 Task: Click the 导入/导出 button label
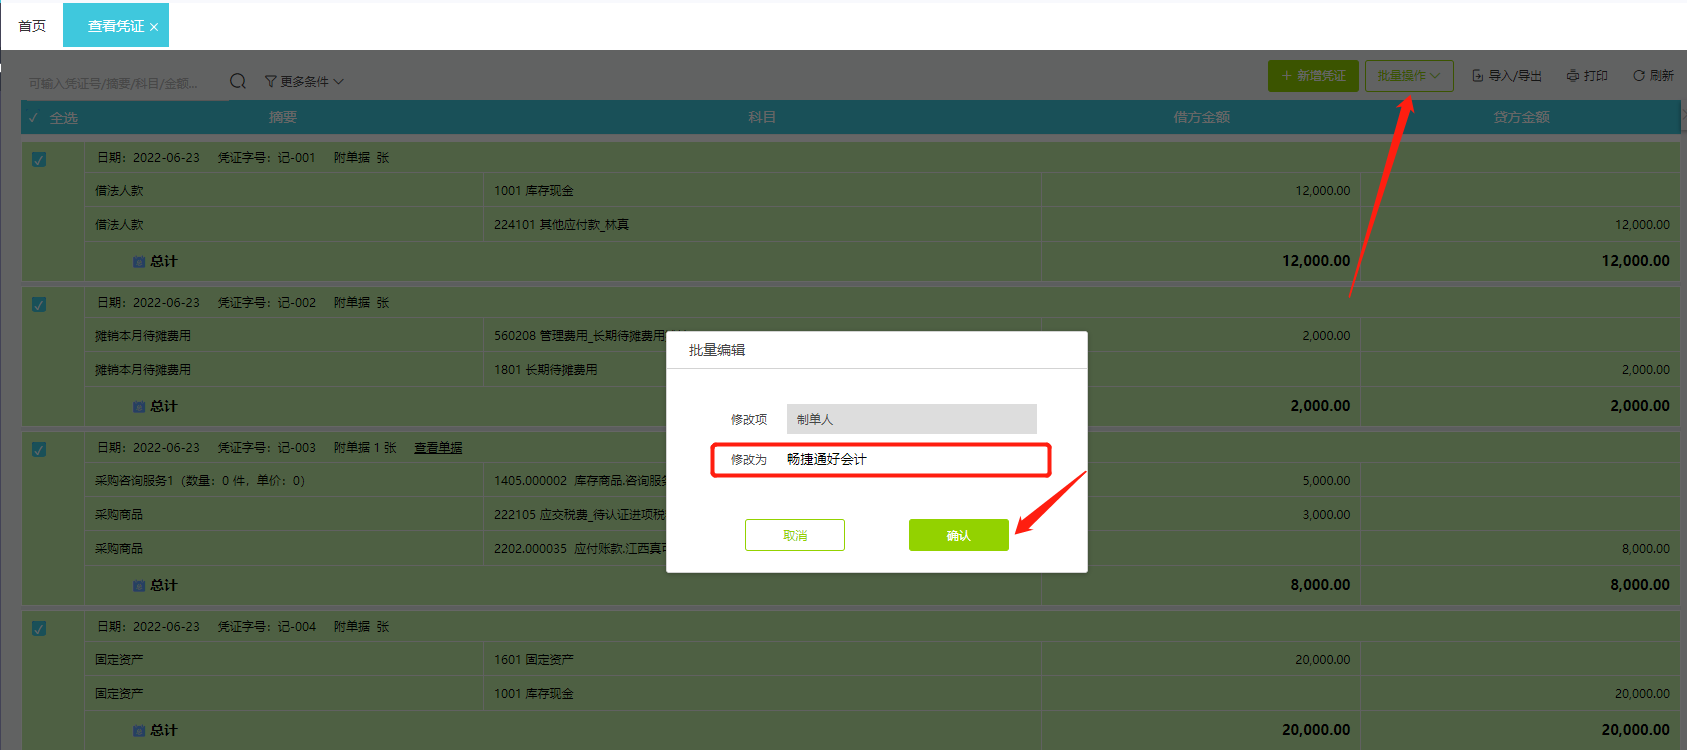point(1515,76)
